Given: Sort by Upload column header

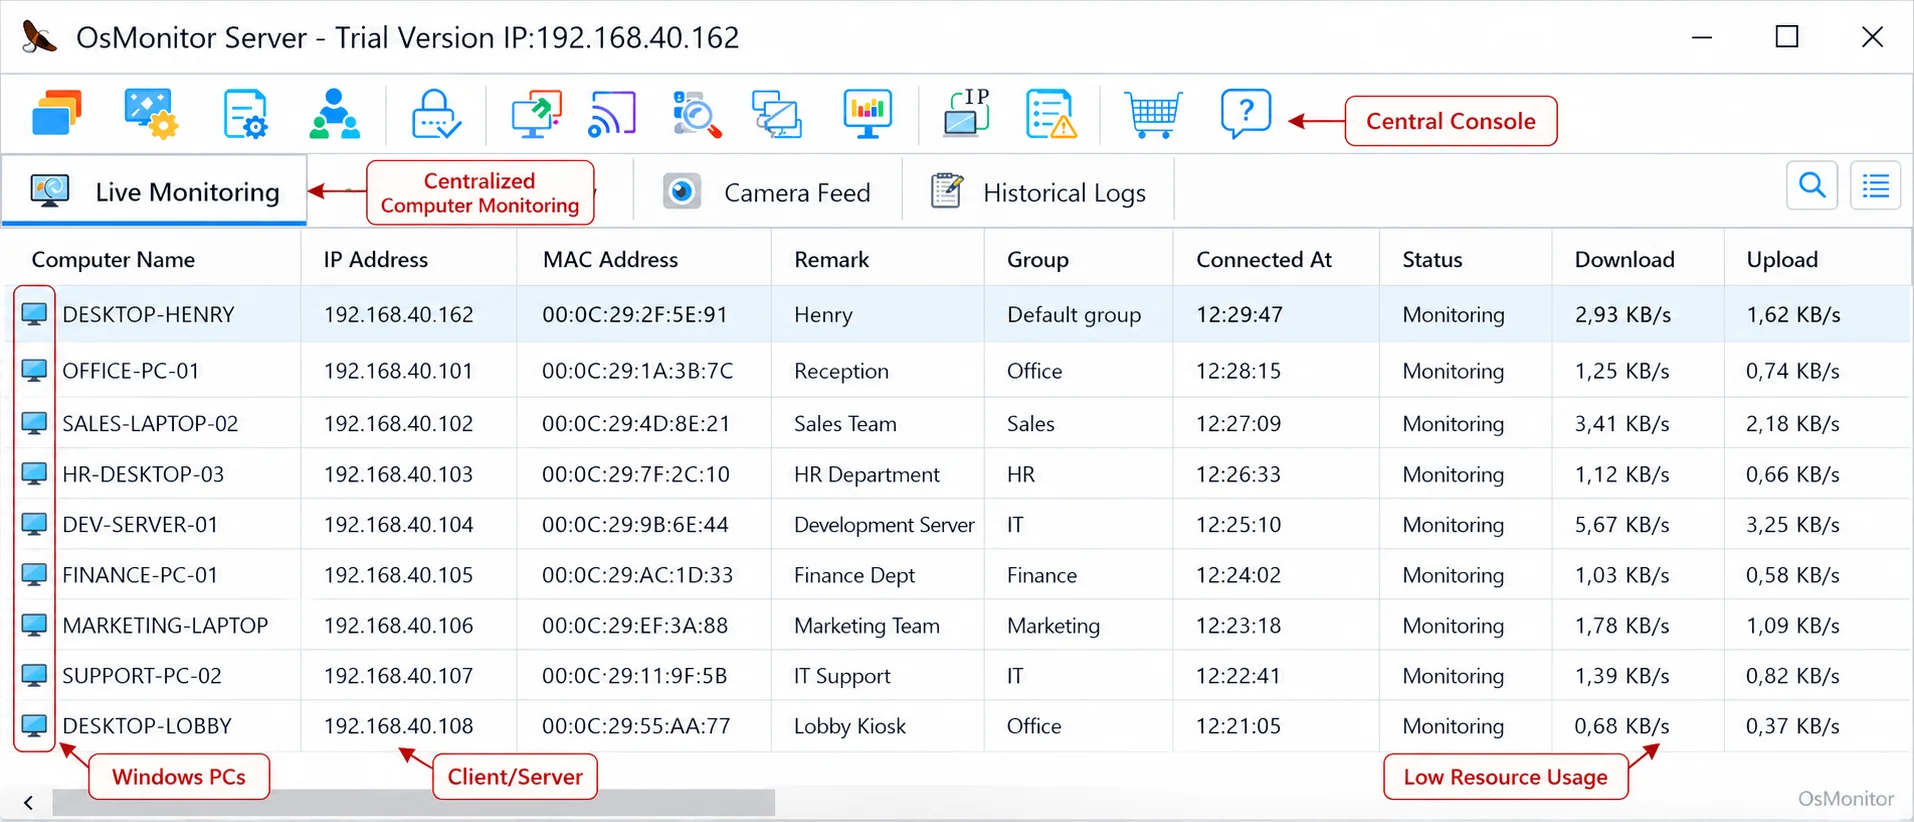Looking at the screenshot, I should (1782, 259).
